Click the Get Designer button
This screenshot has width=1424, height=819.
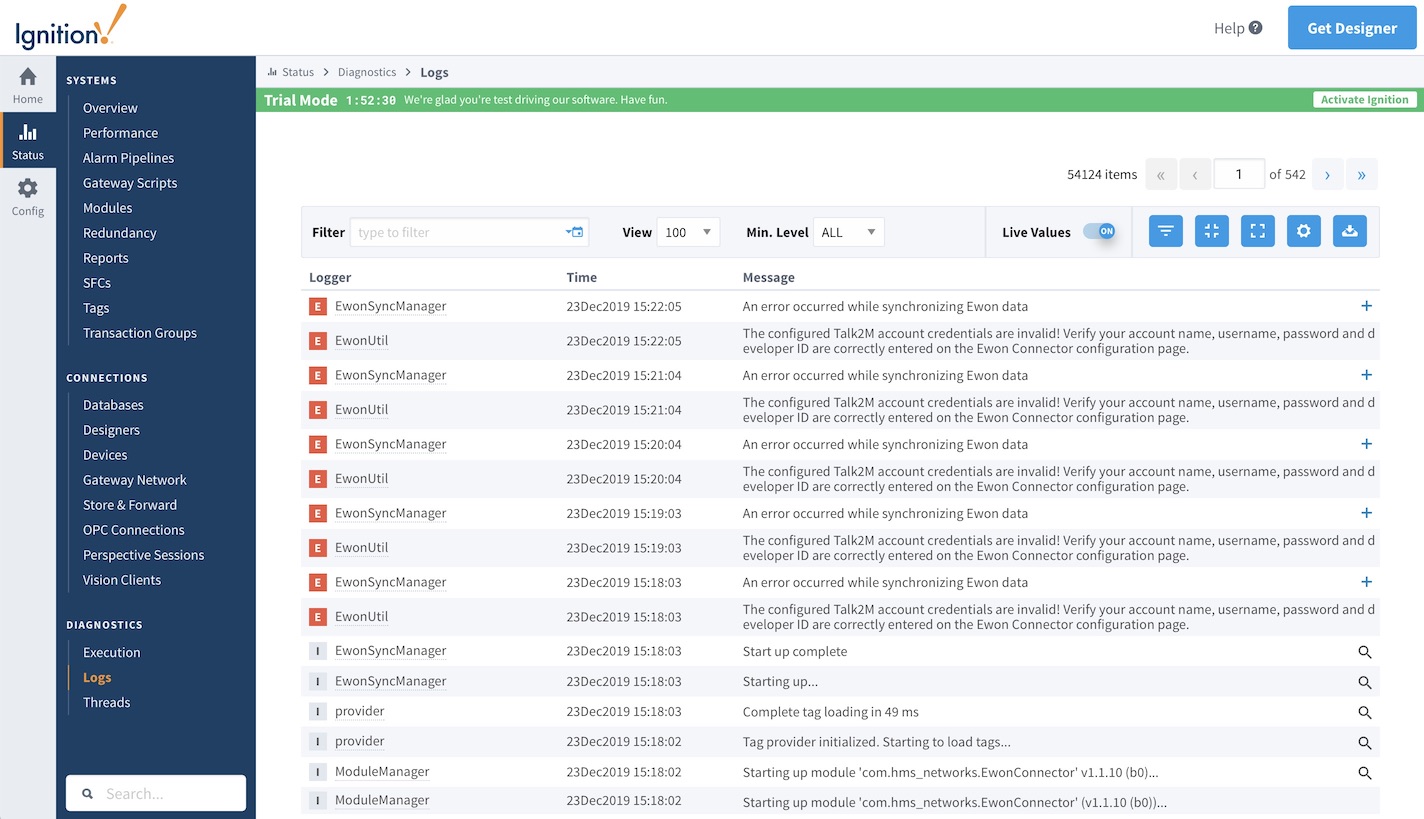1352,28
